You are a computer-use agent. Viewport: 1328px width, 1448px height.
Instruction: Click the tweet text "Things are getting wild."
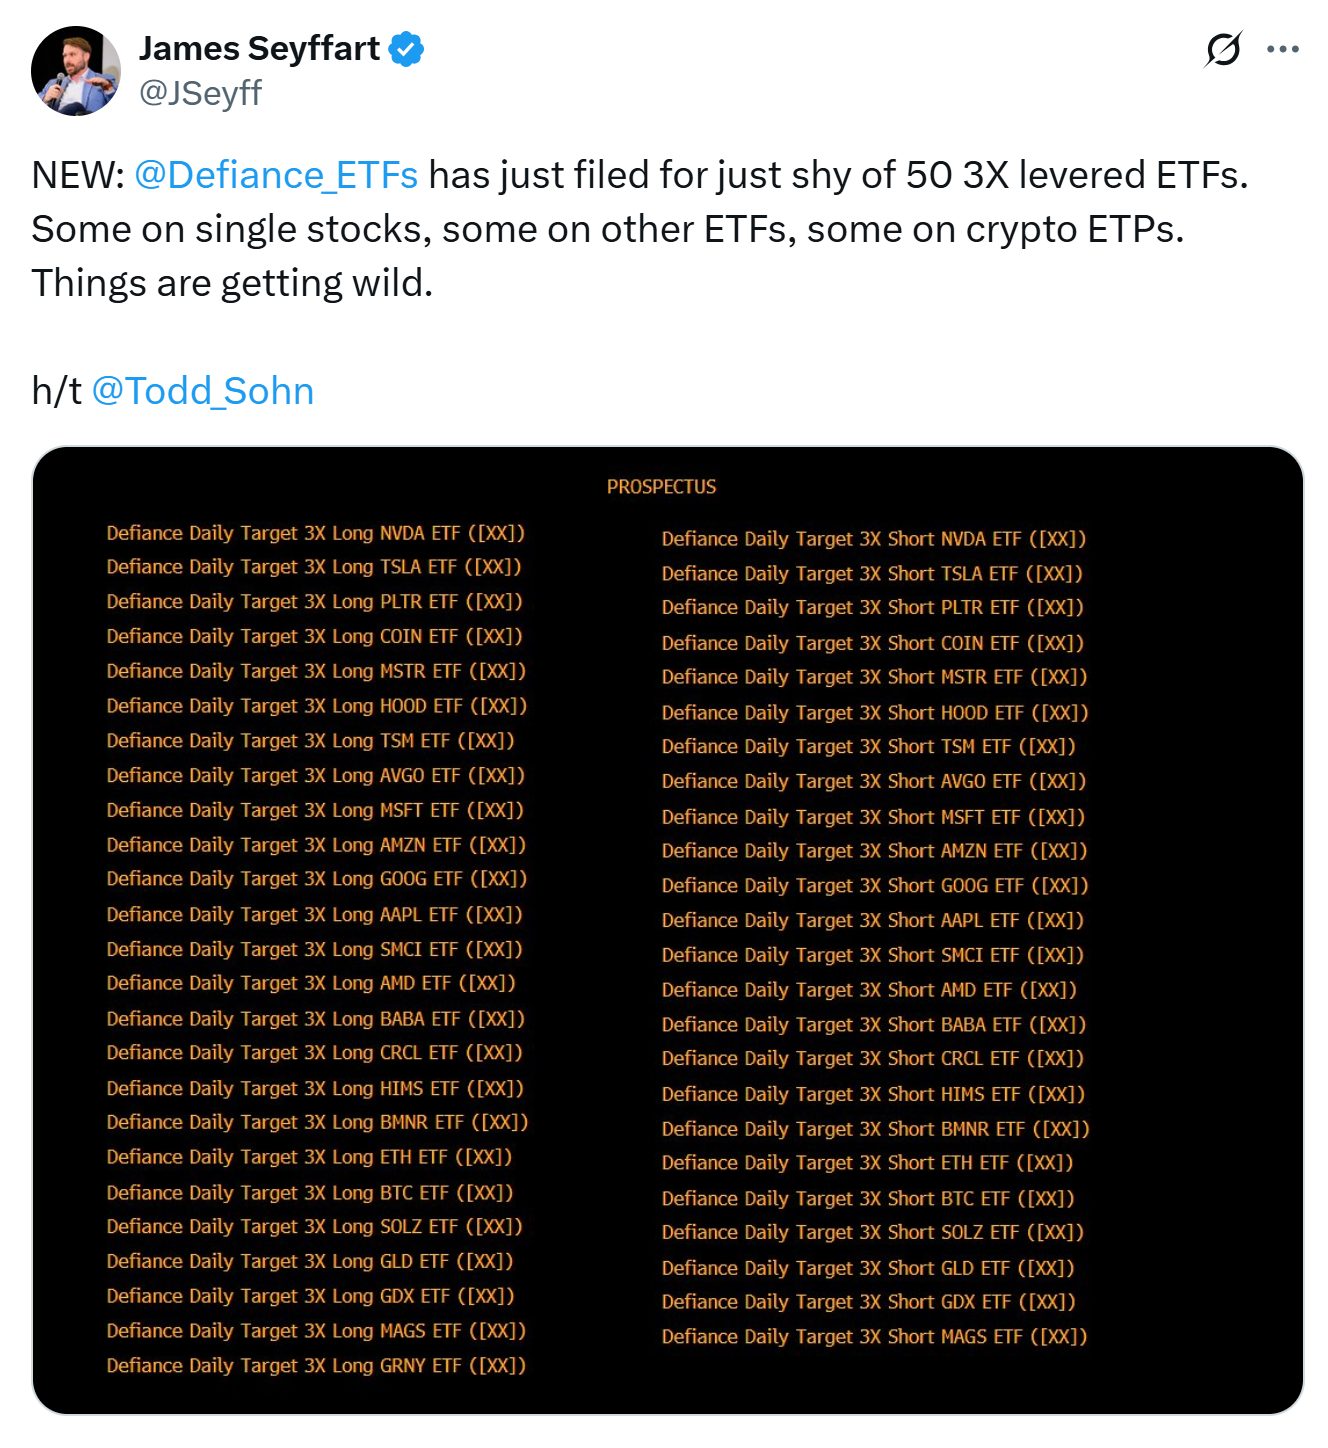(232, 283)
